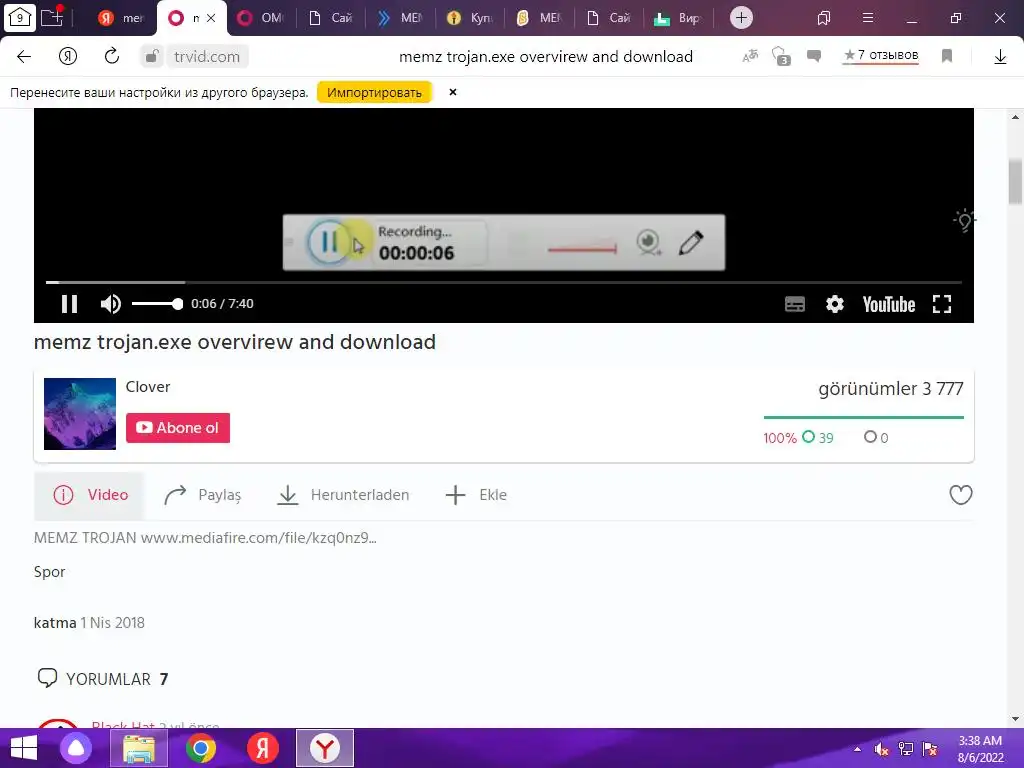
Task: Enter fullscreen video mode
Action: [942, 304]
